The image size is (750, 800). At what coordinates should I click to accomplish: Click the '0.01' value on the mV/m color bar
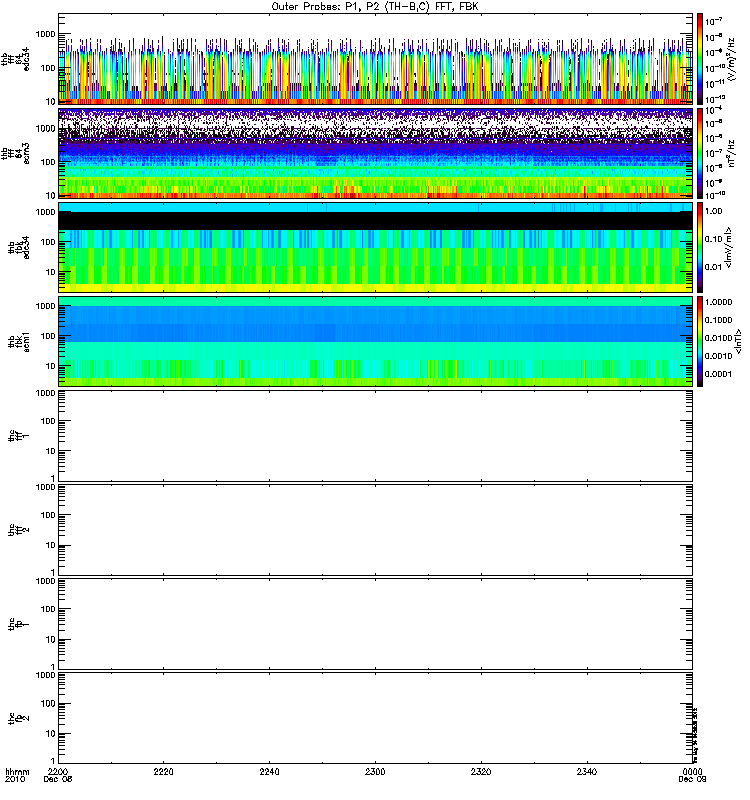click(x=713, y=267)
